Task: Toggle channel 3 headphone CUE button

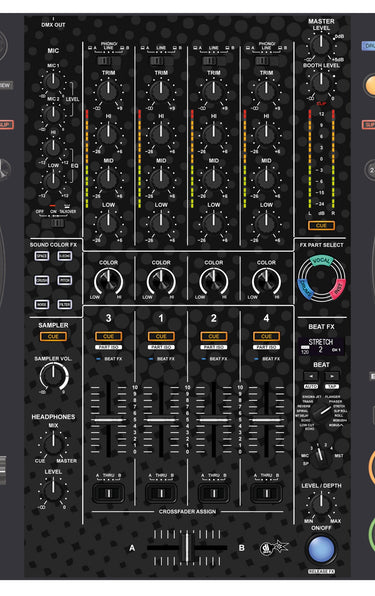Action: point(108,336)
